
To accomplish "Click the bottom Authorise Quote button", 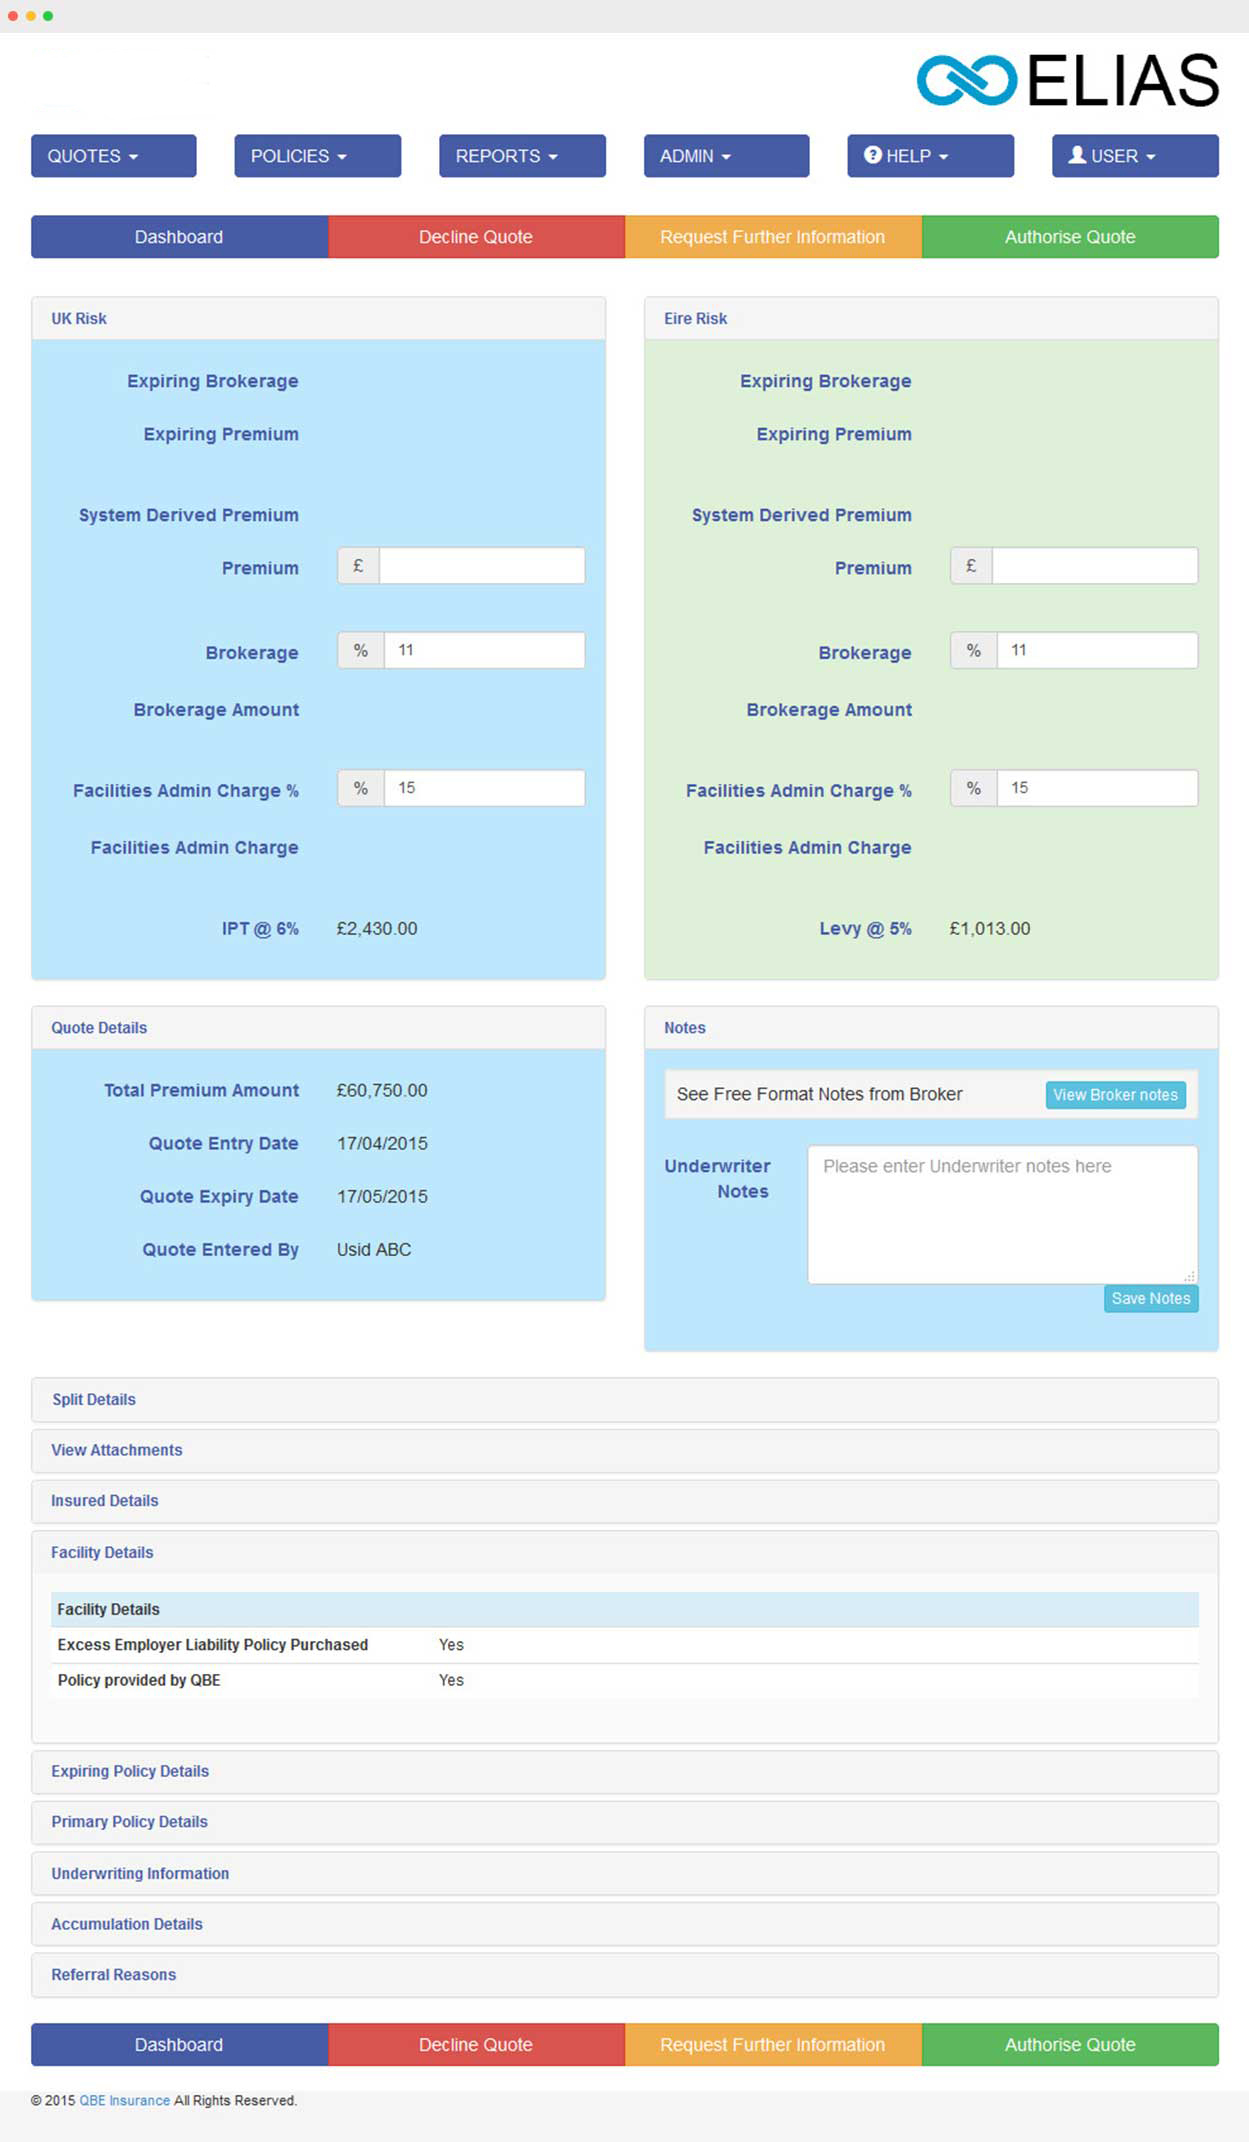I will tap(1069, 2045).
